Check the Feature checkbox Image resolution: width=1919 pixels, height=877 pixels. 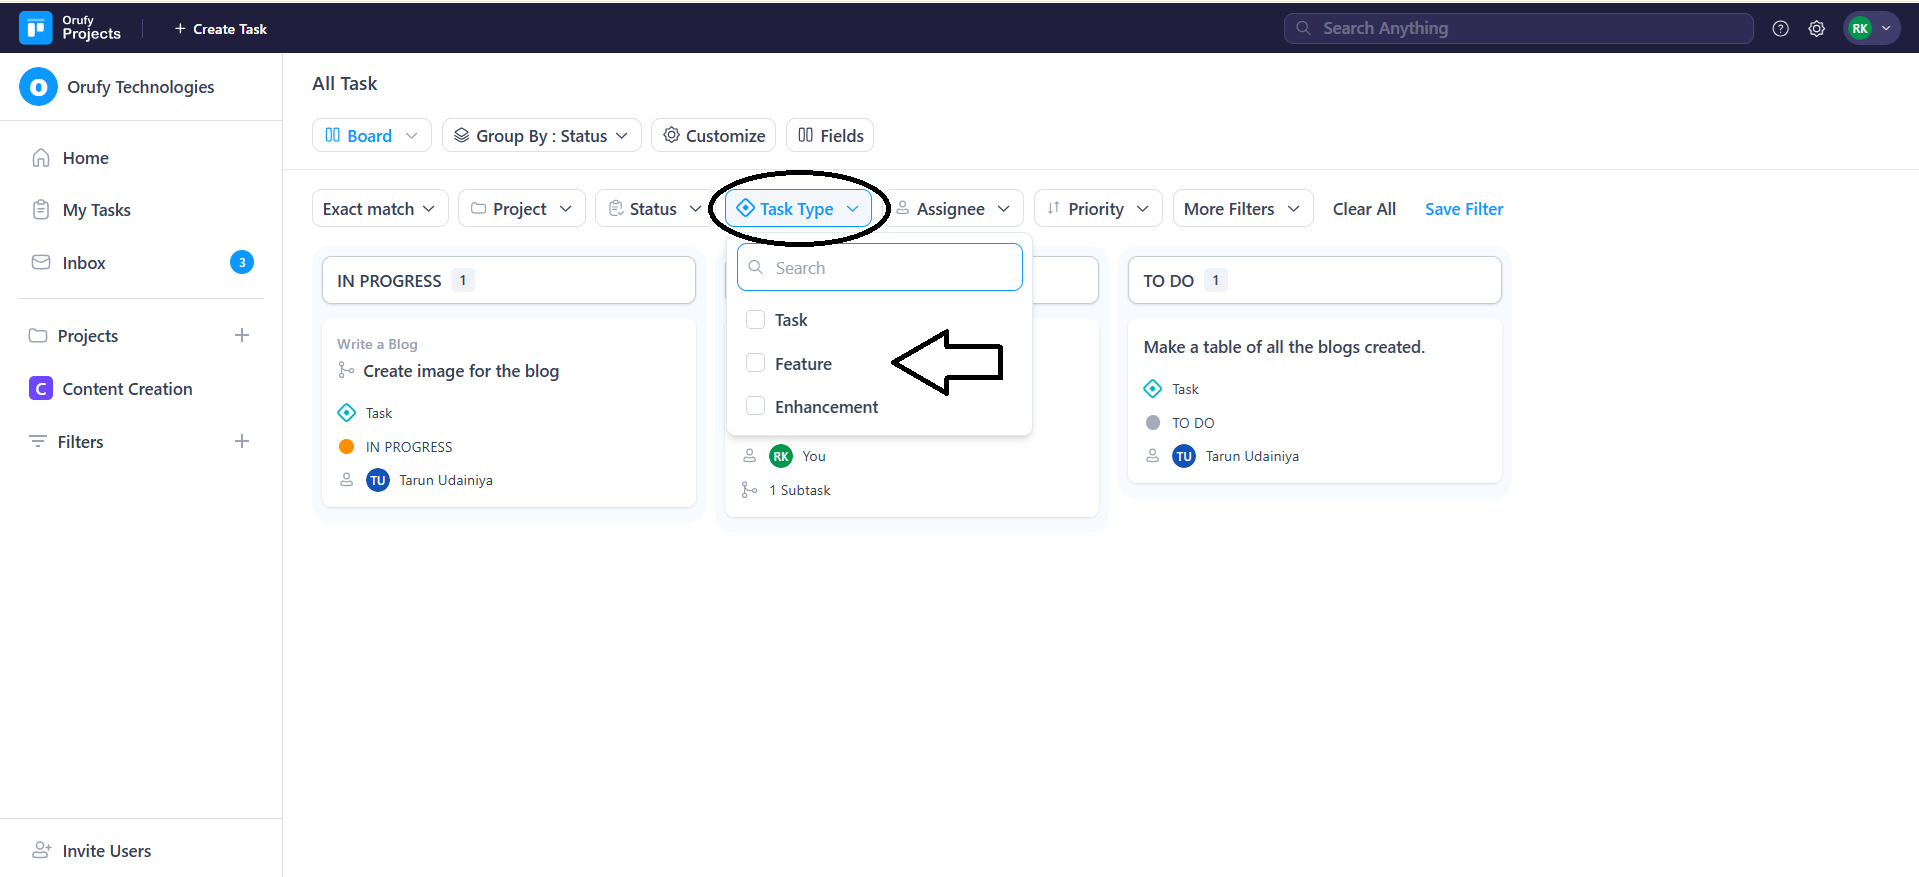coord(756,363)
